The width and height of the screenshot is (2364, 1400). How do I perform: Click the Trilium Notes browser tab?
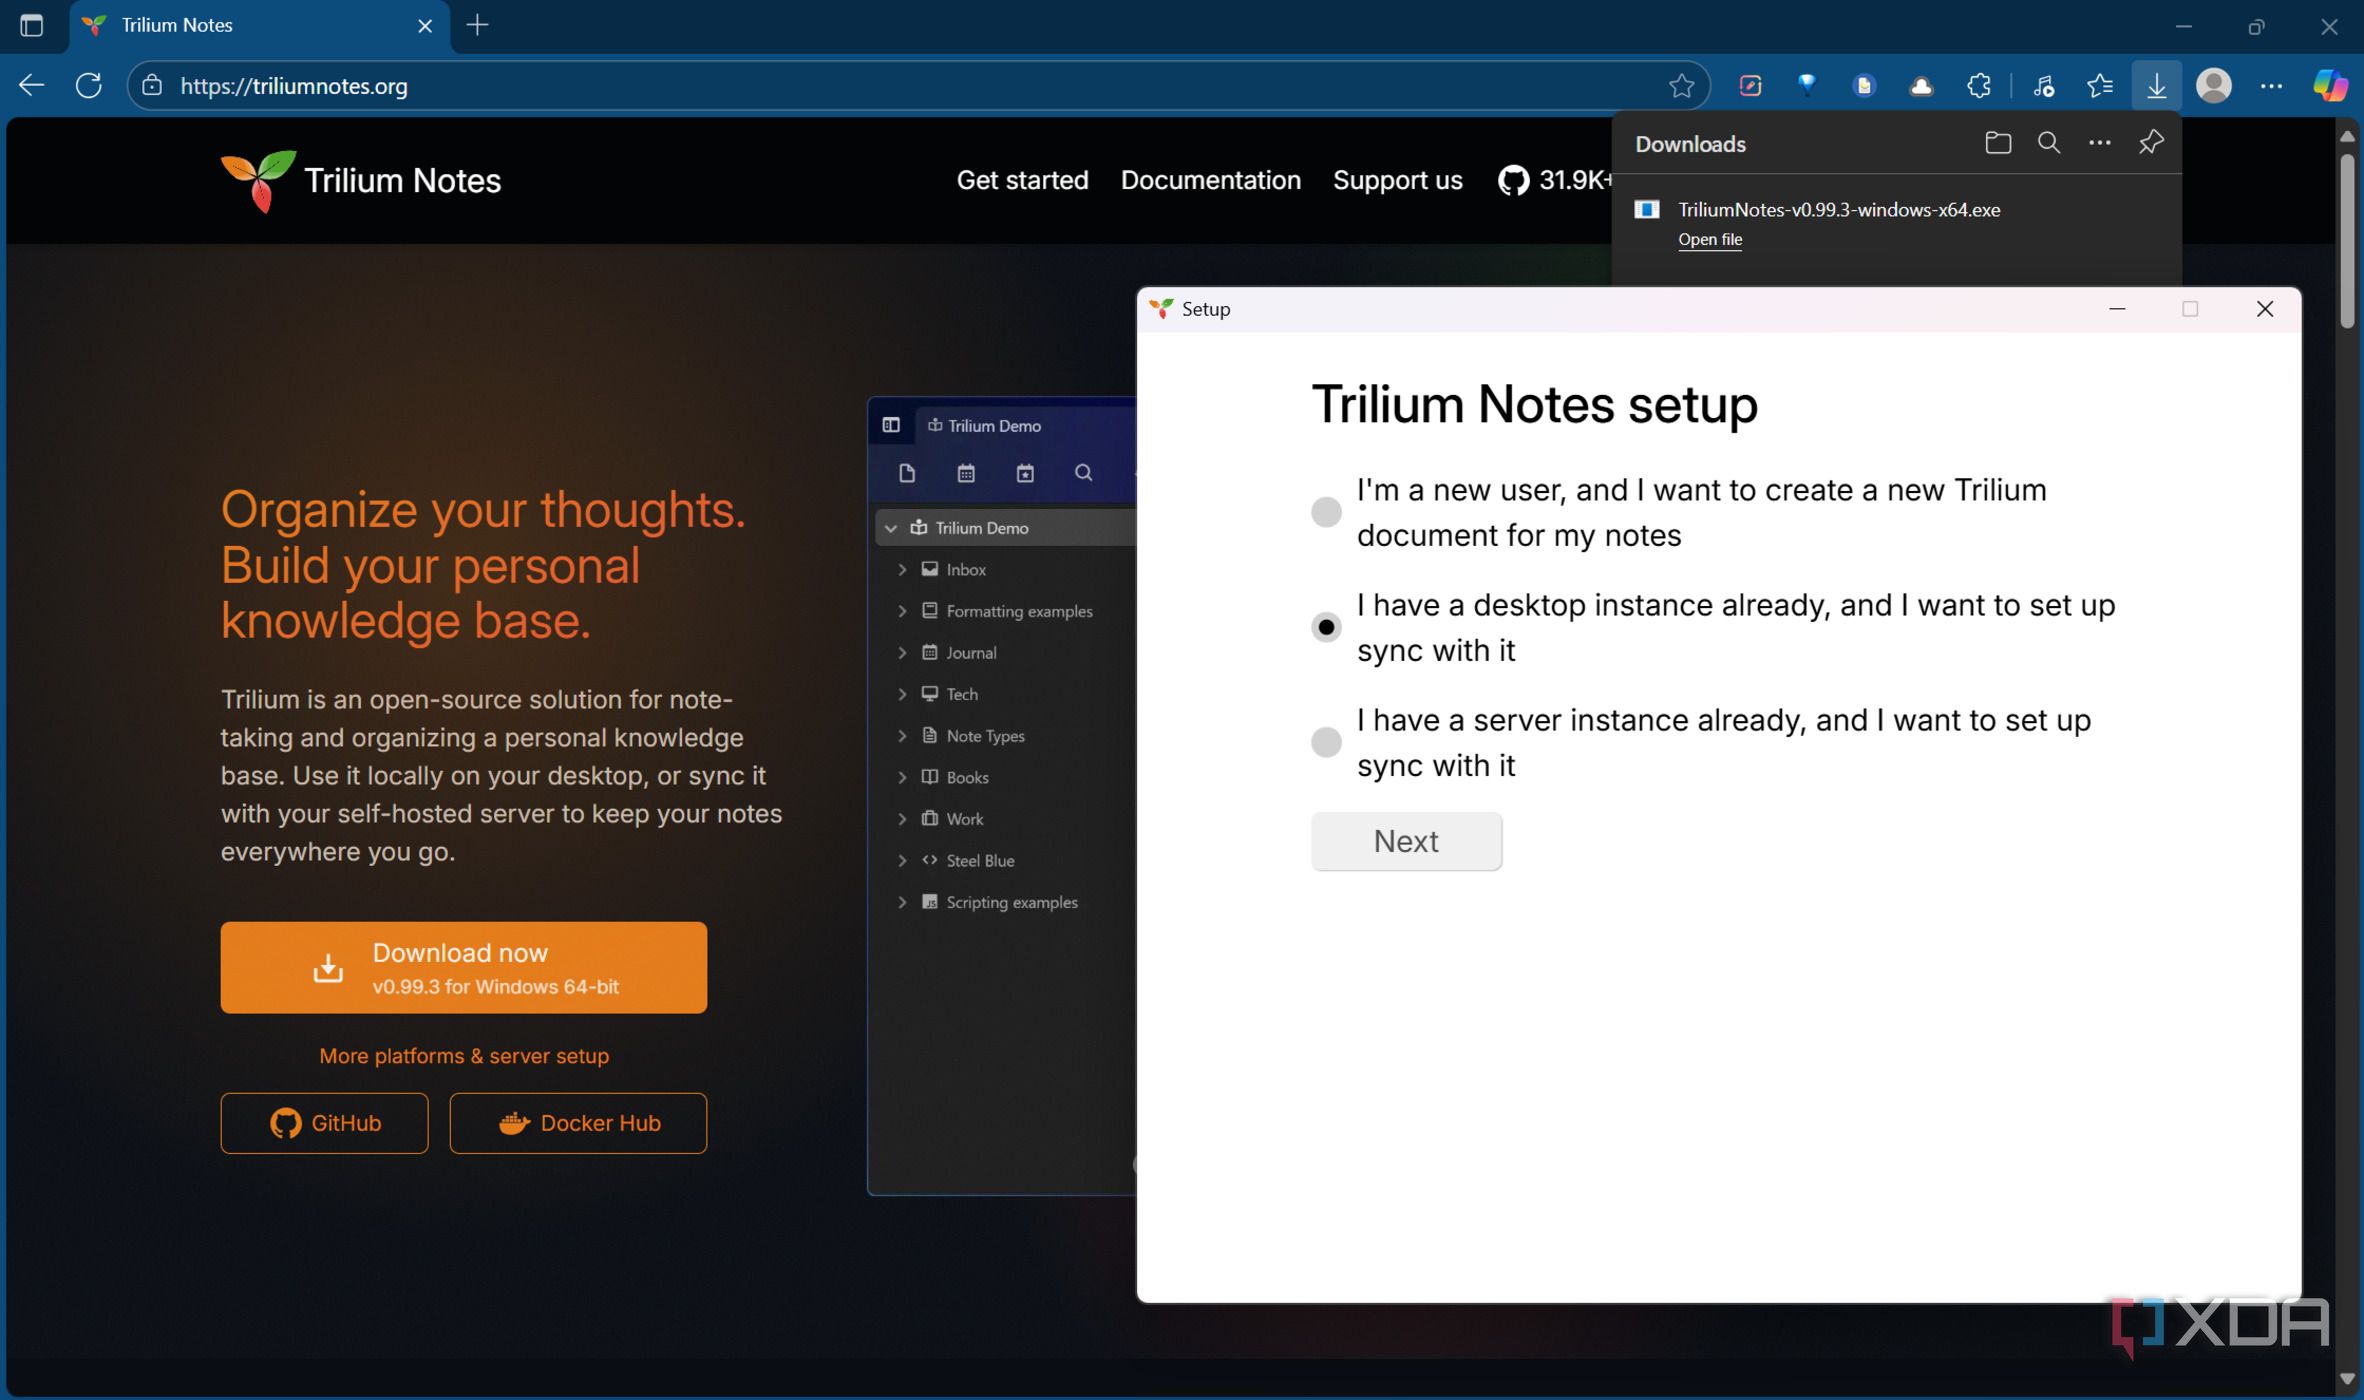coord(259,26)
